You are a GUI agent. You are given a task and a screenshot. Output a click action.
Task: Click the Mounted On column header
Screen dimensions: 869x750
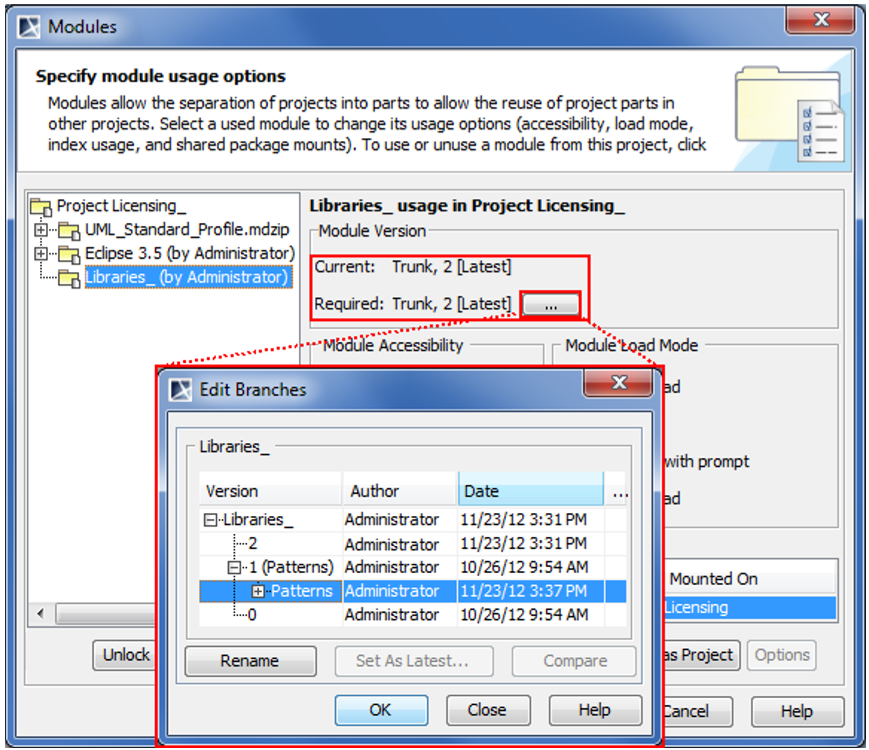click(749, 579)
